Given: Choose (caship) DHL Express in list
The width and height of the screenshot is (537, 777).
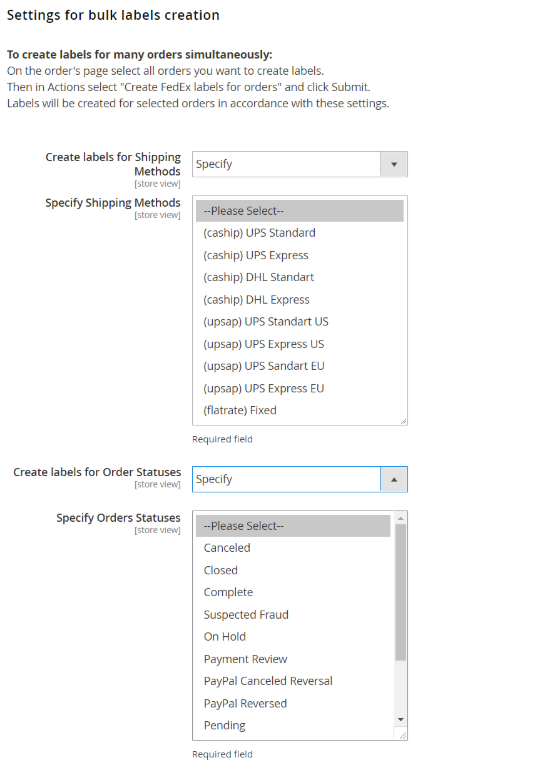Looking at the screenshot, I should pos(300,299).
